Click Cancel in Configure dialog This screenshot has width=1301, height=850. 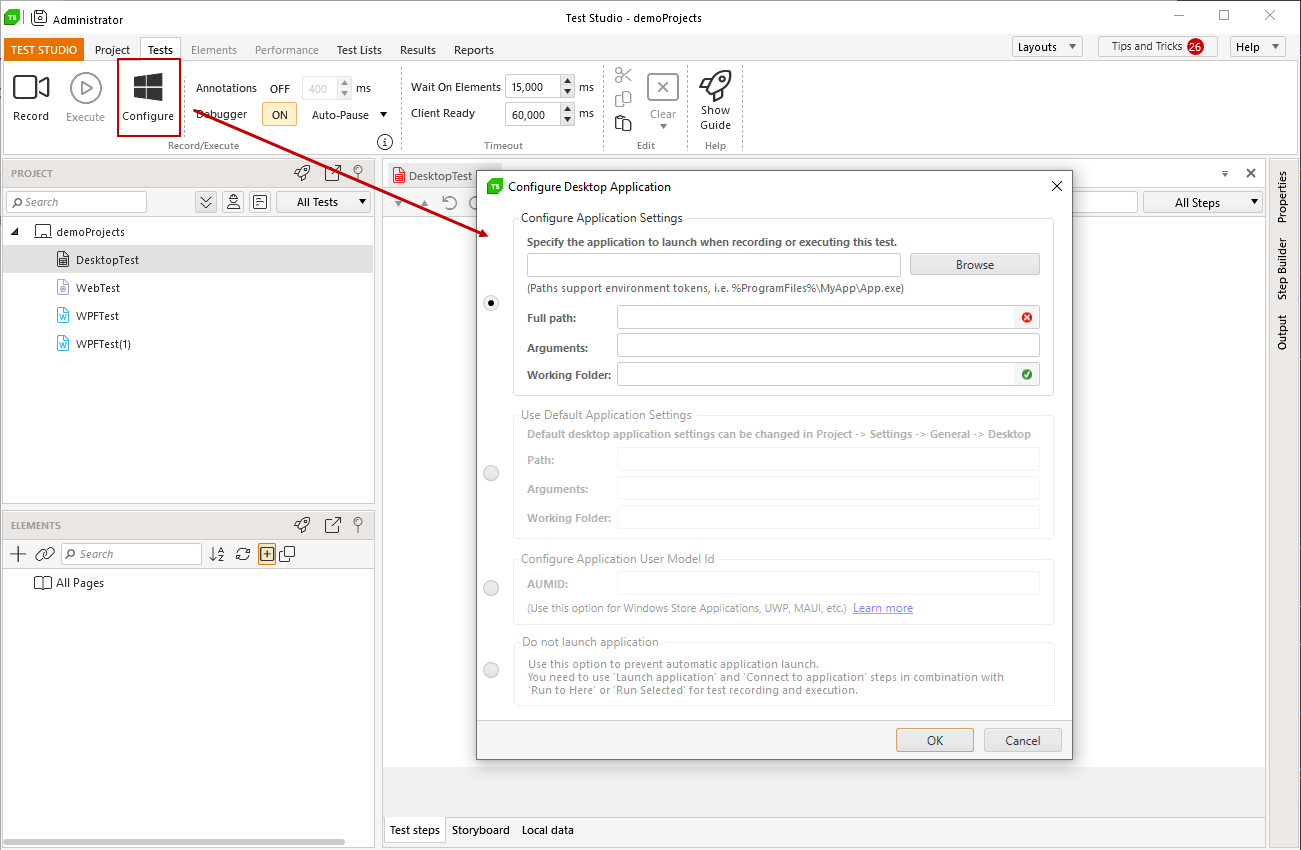coord(1023,741)
